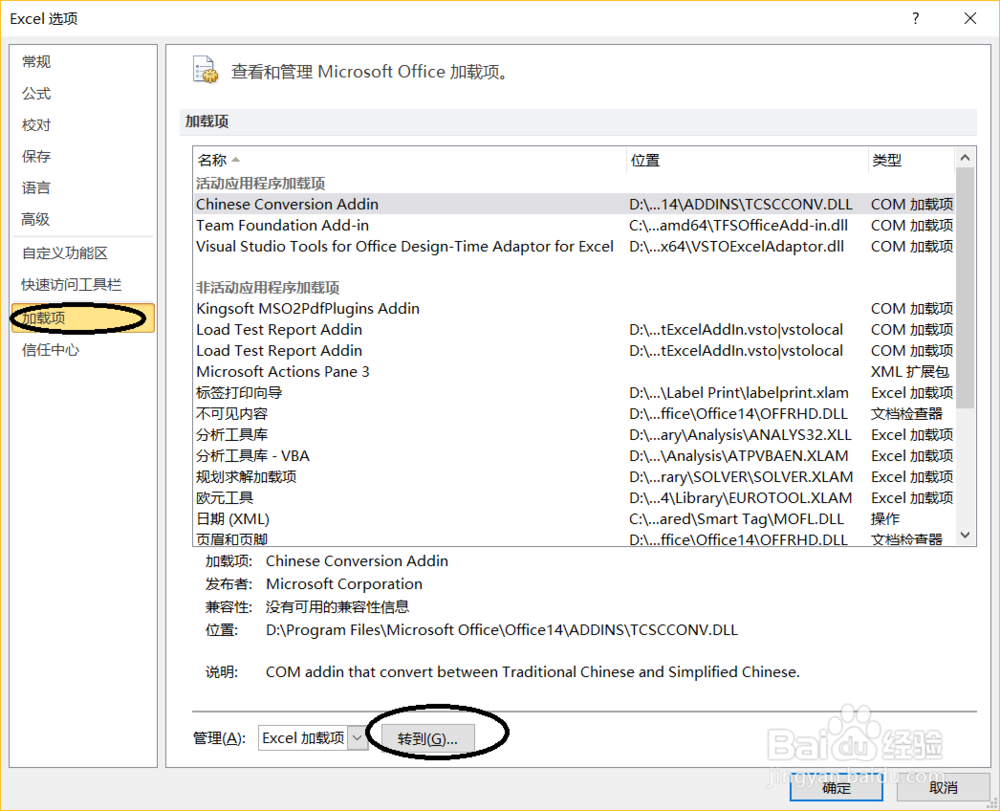Click the COM addin description text

click(533, 672)
